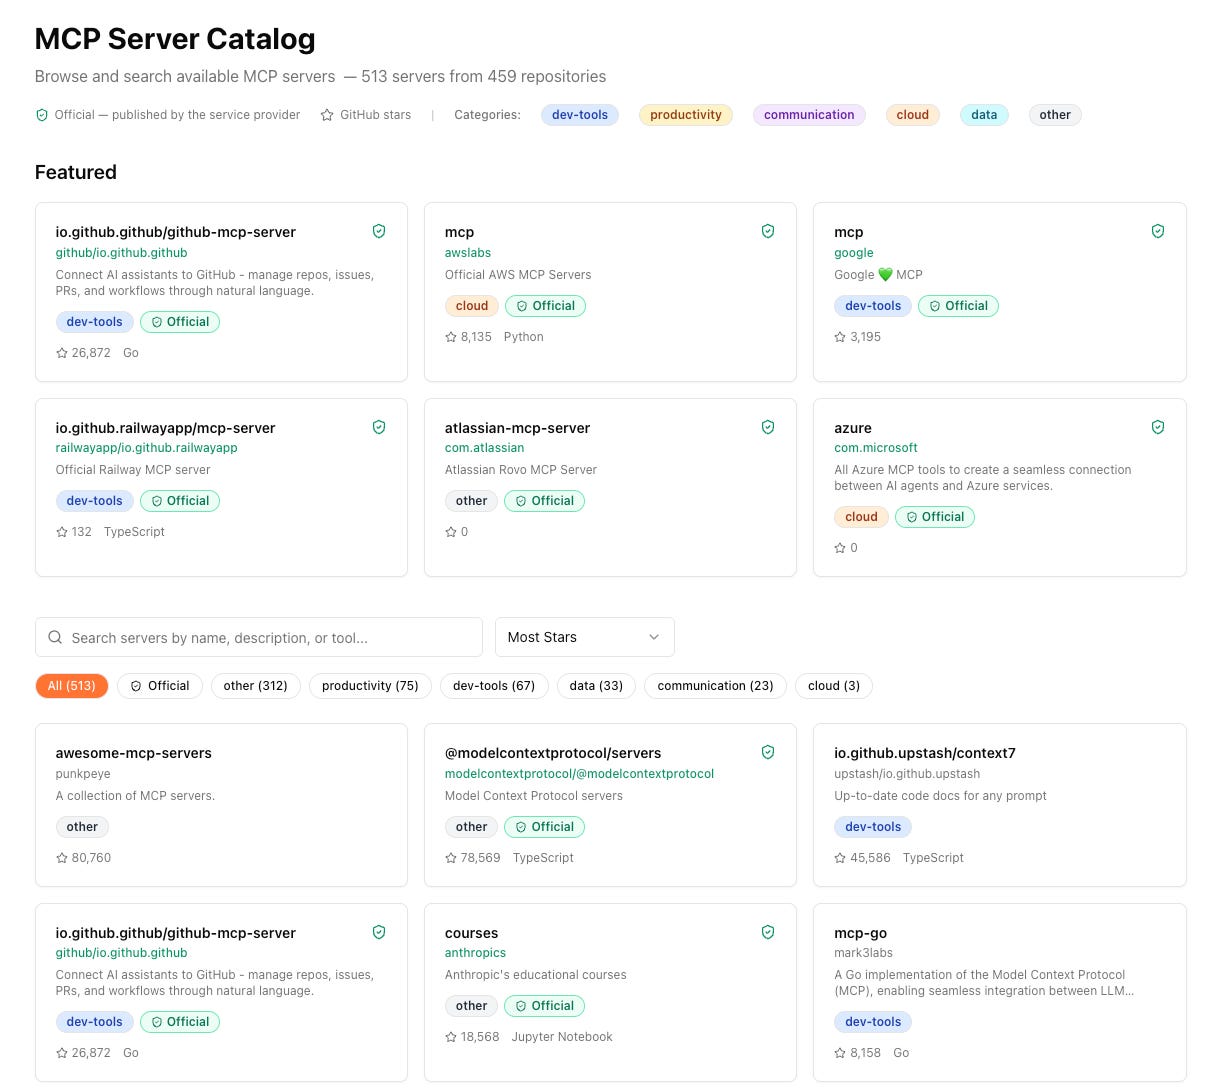Open the mcp-go card title
1210x1089 pixels.
861,933
